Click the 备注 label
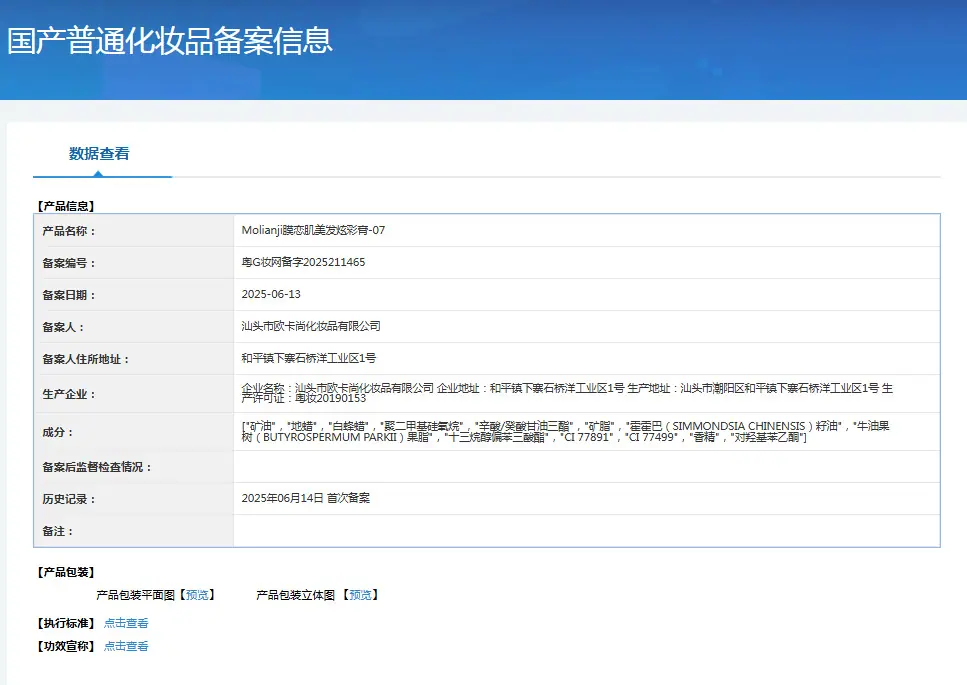The width and height of the screenshot is (967, 685). pyautogui.click(x=57, y=531)
